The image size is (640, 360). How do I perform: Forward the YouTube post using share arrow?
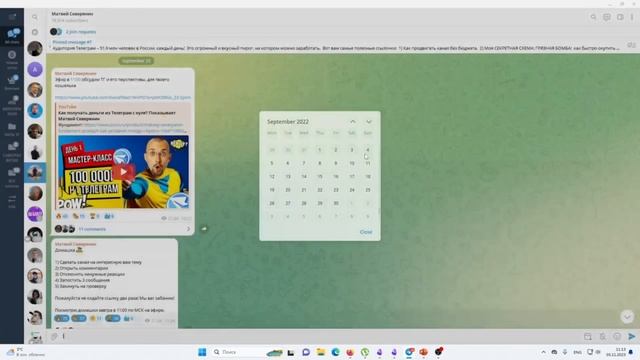[204, 229]
